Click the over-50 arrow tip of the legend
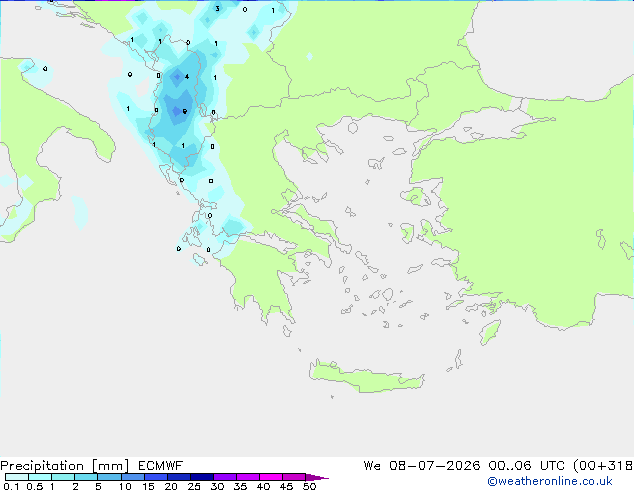Screen dimensions: 634x490 pyautogui.click(x=317, y=477)
